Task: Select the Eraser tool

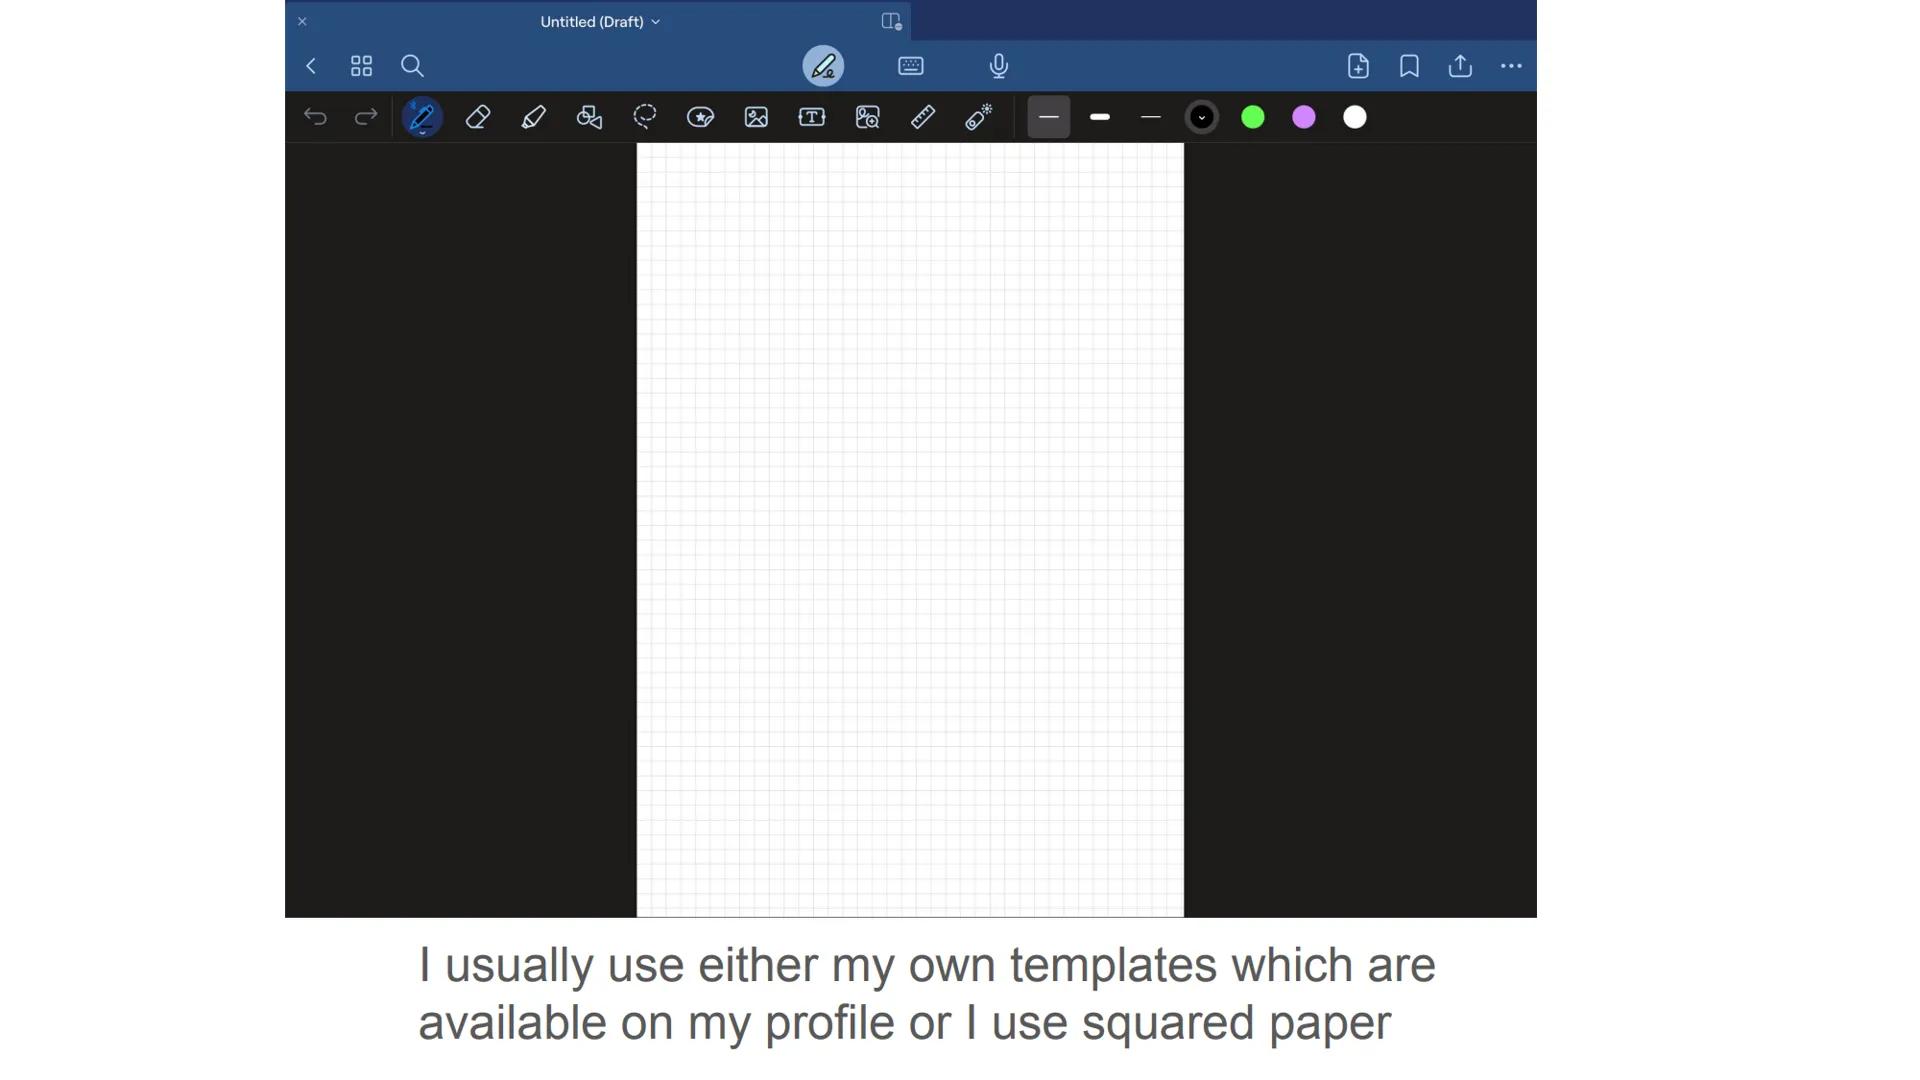Action: click(477, 117)
